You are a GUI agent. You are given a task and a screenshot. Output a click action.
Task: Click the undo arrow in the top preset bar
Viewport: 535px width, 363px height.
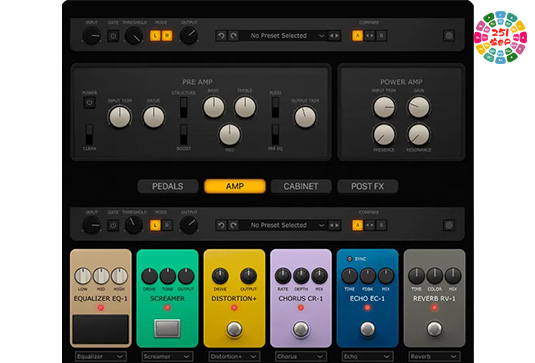point(221,35)
